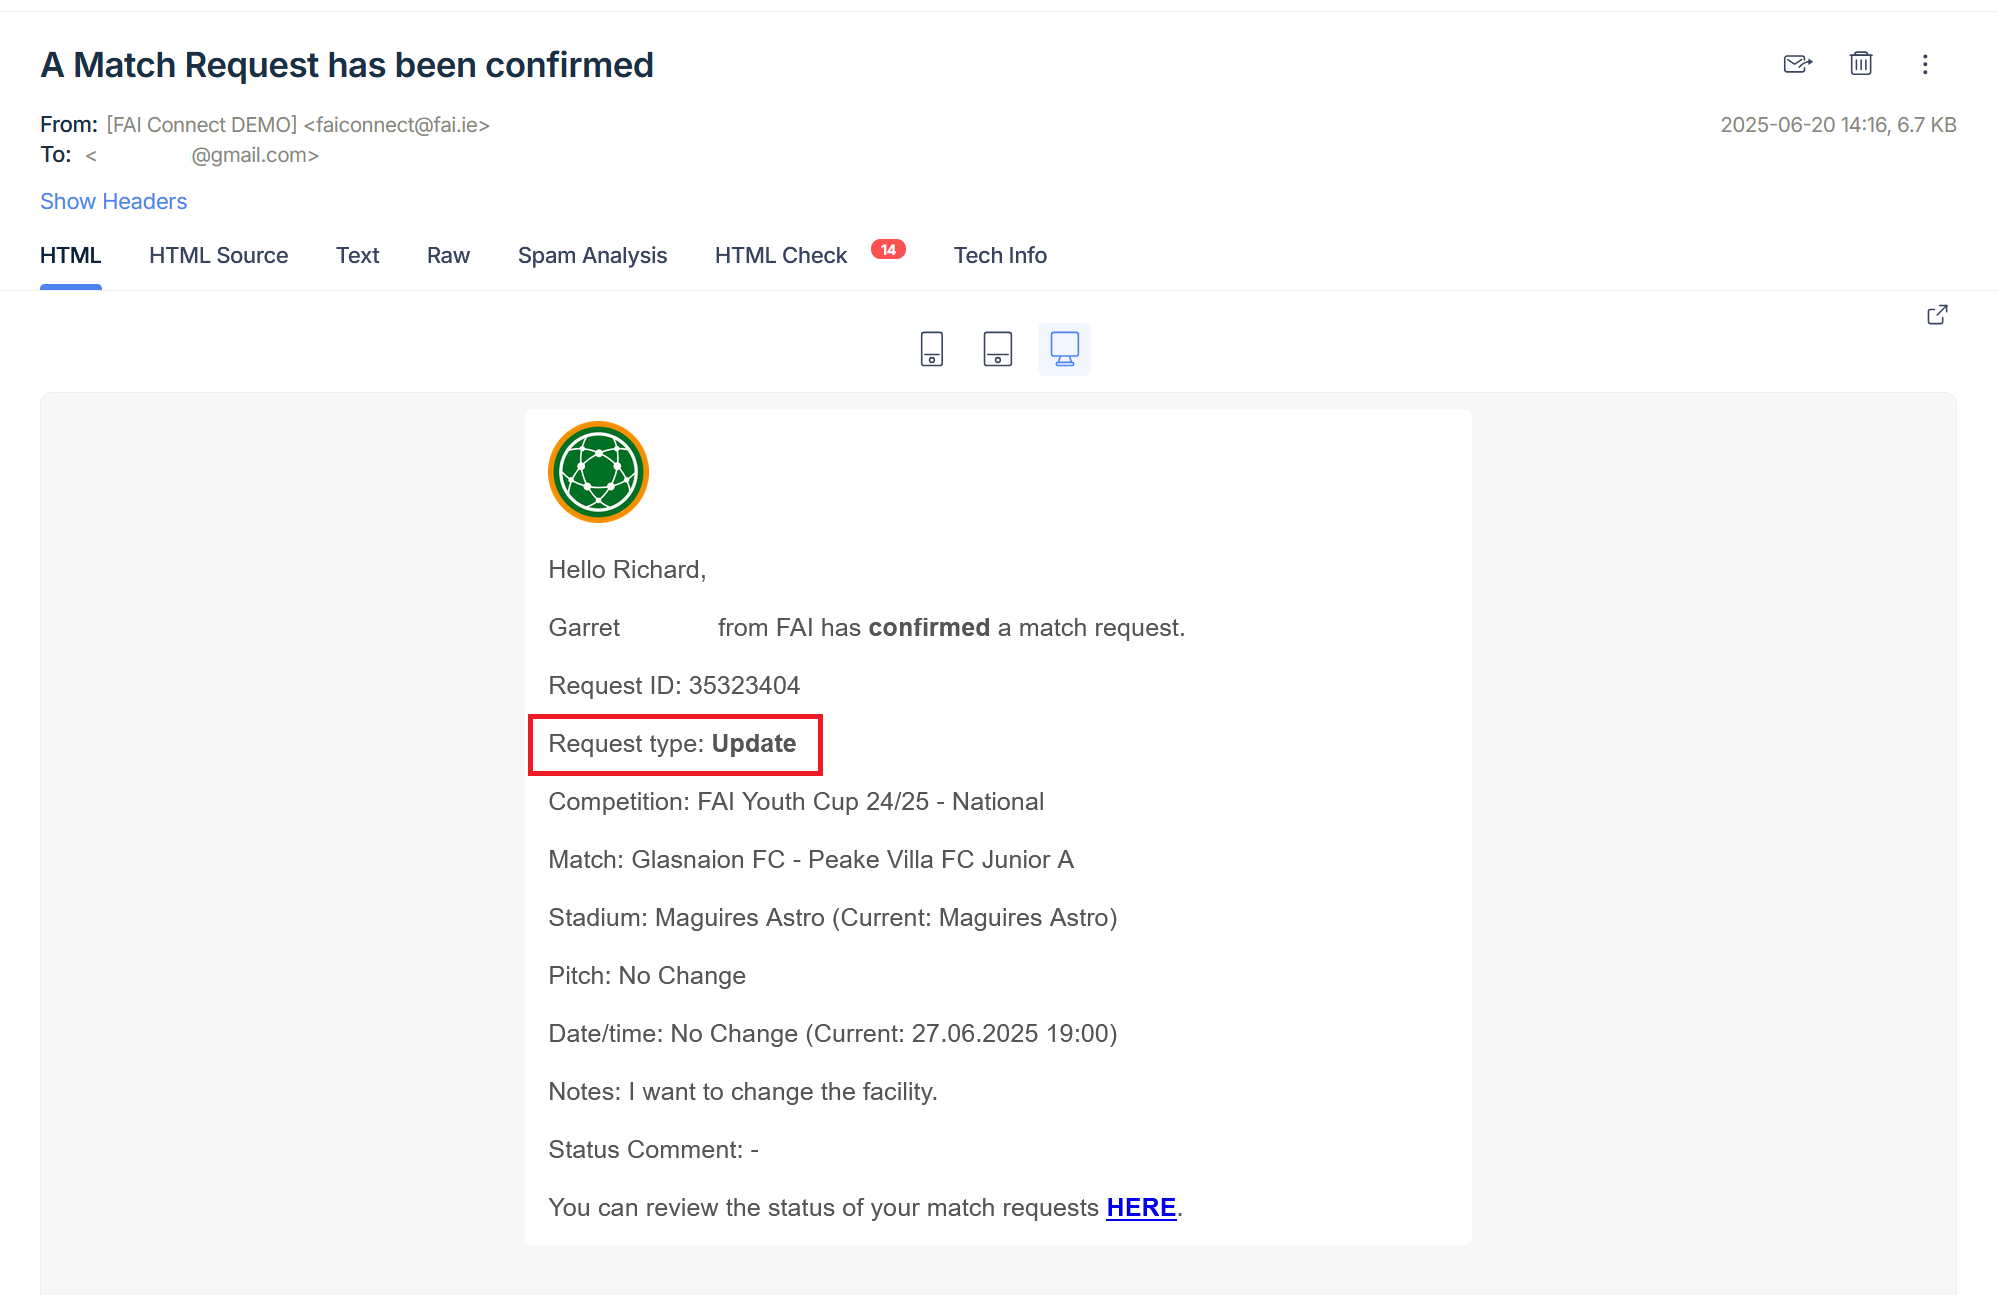Viewport: 1998px width, 1295px height.
Task: Switch to the tablet preview
Action: coord(997,349)
